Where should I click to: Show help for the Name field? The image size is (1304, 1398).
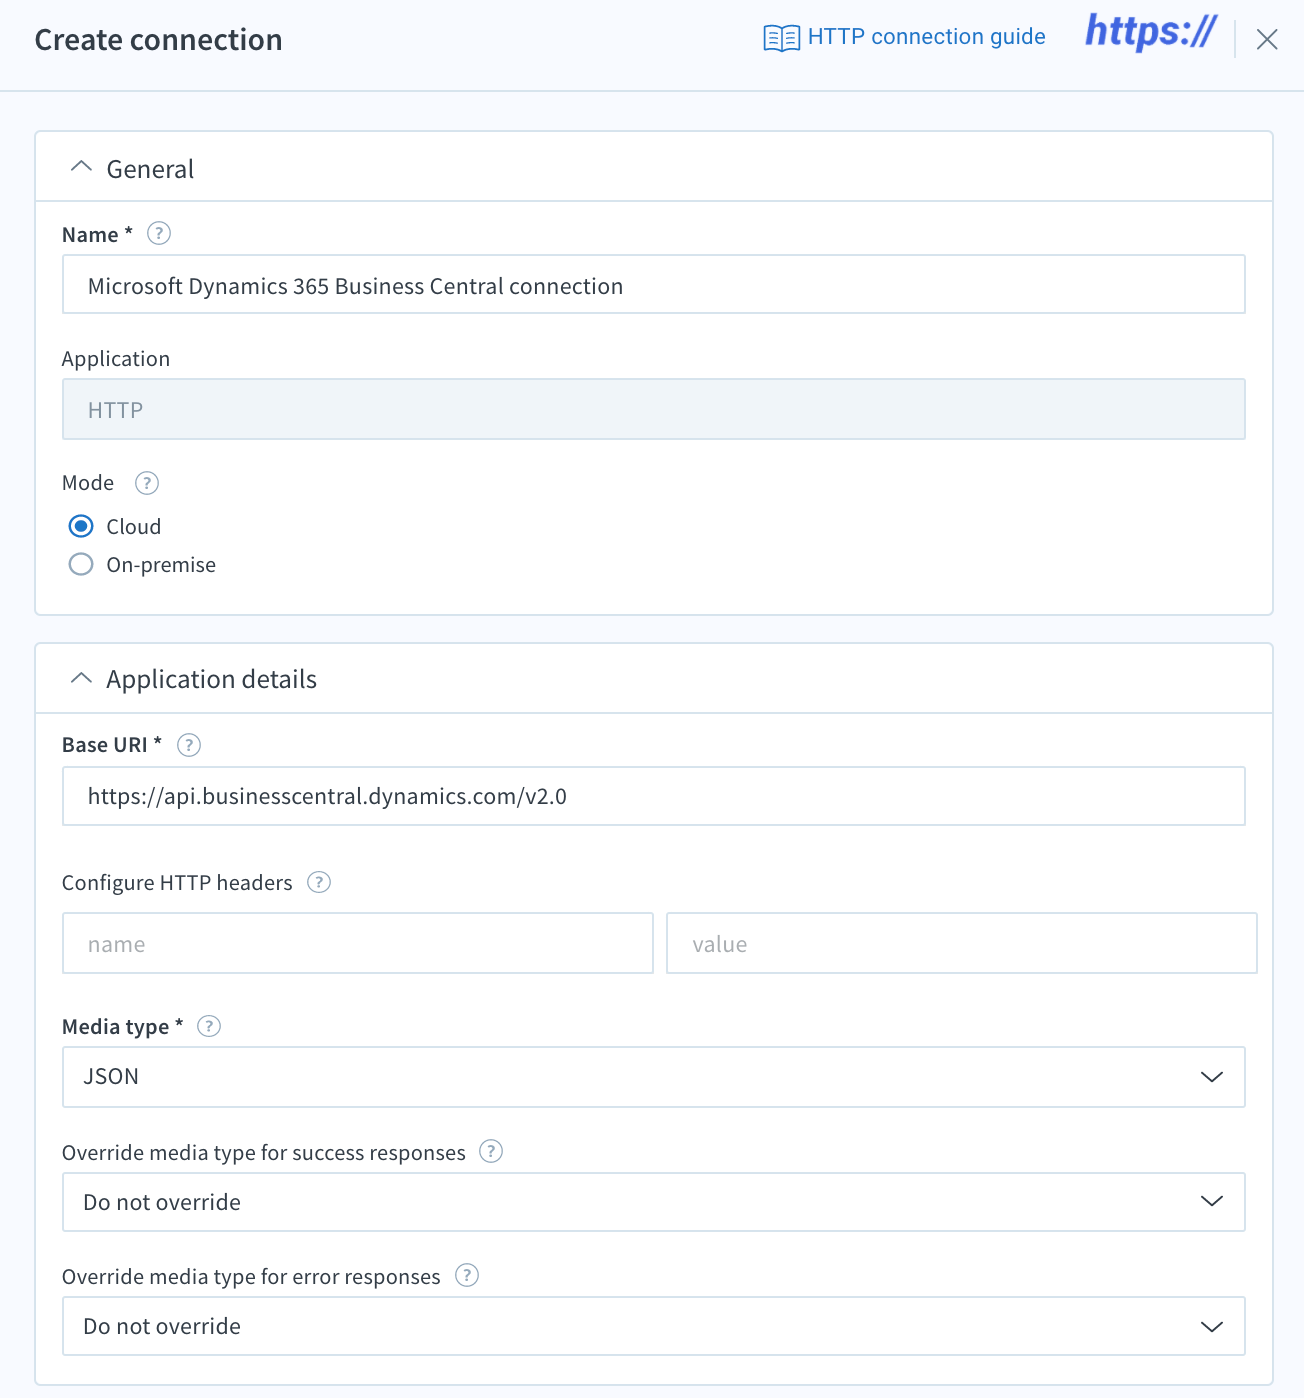pos(159,233)
